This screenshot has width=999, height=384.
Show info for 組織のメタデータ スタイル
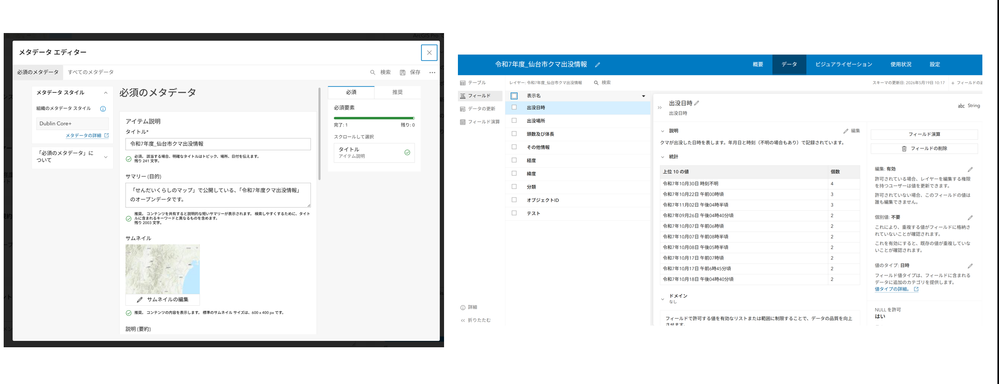(103, 109)
